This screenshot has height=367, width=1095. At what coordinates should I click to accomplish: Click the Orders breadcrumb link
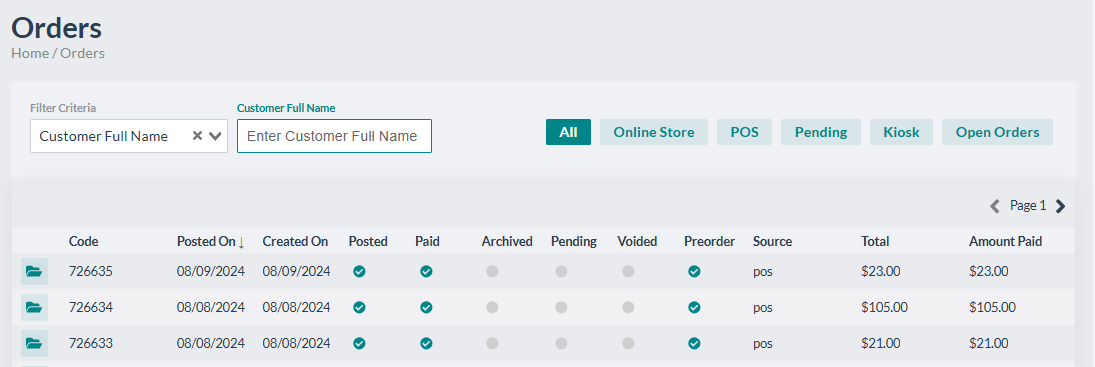pos(82,53)
